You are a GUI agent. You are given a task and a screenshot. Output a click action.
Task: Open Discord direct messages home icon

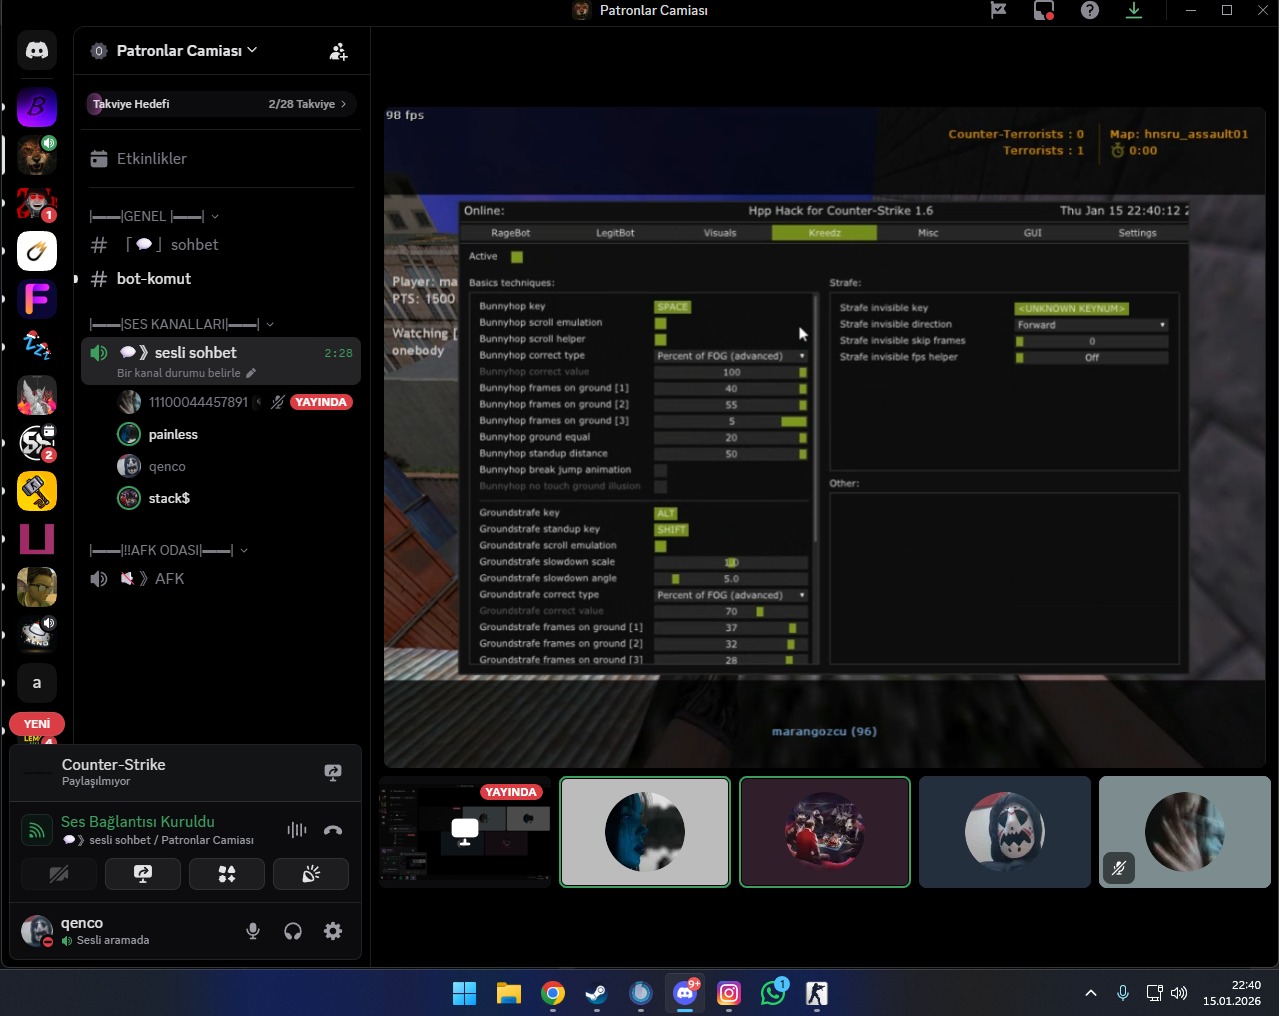[37, 50]
